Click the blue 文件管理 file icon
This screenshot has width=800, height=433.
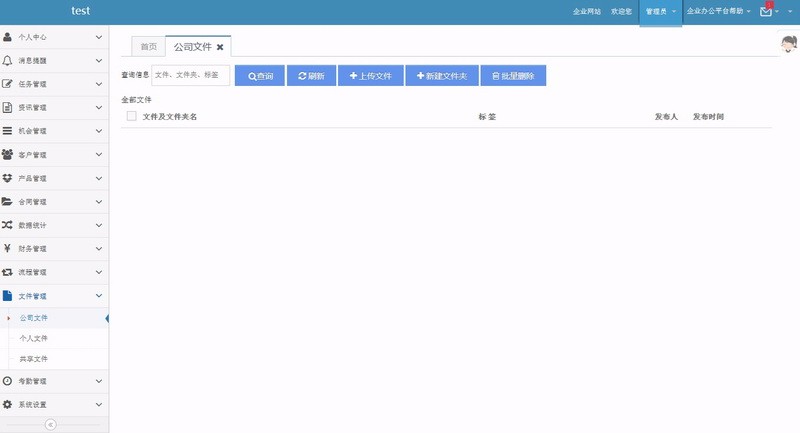click(7, 296)
